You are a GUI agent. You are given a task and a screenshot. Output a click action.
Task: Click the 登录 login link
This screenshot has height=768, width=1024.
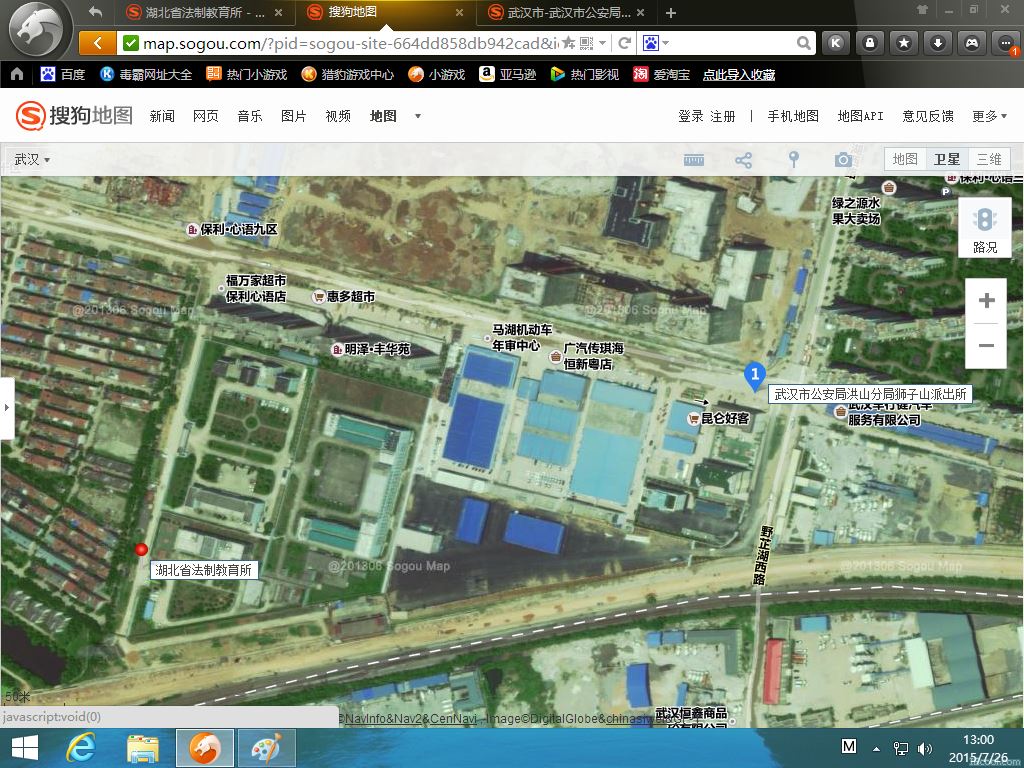click(x=691, y=116)
